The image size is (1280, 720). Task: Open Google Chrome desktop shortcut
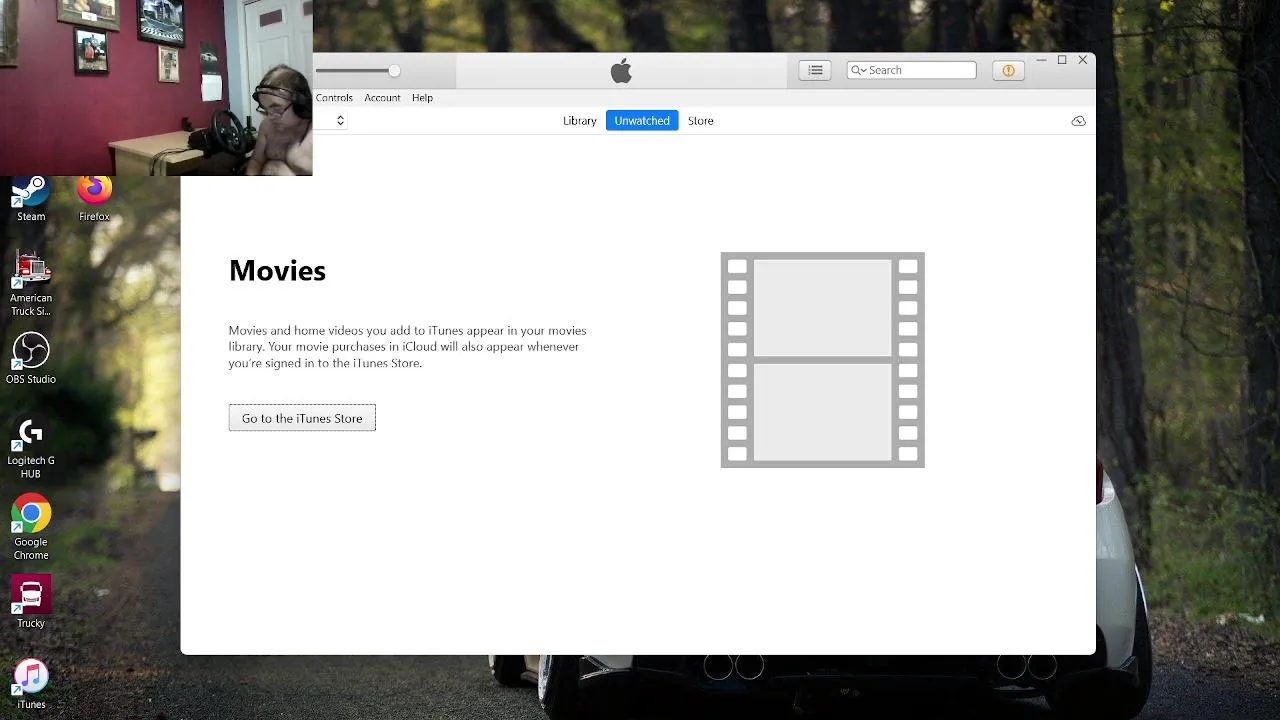tap(31, 528)
